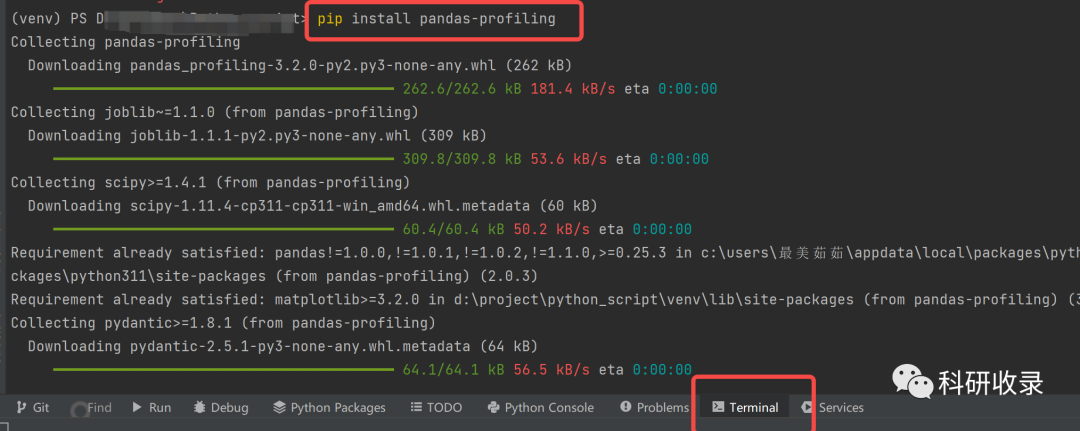
Task: Click the 'Collecting joblib~=1.1.0' line
Action: click(214, 112)
